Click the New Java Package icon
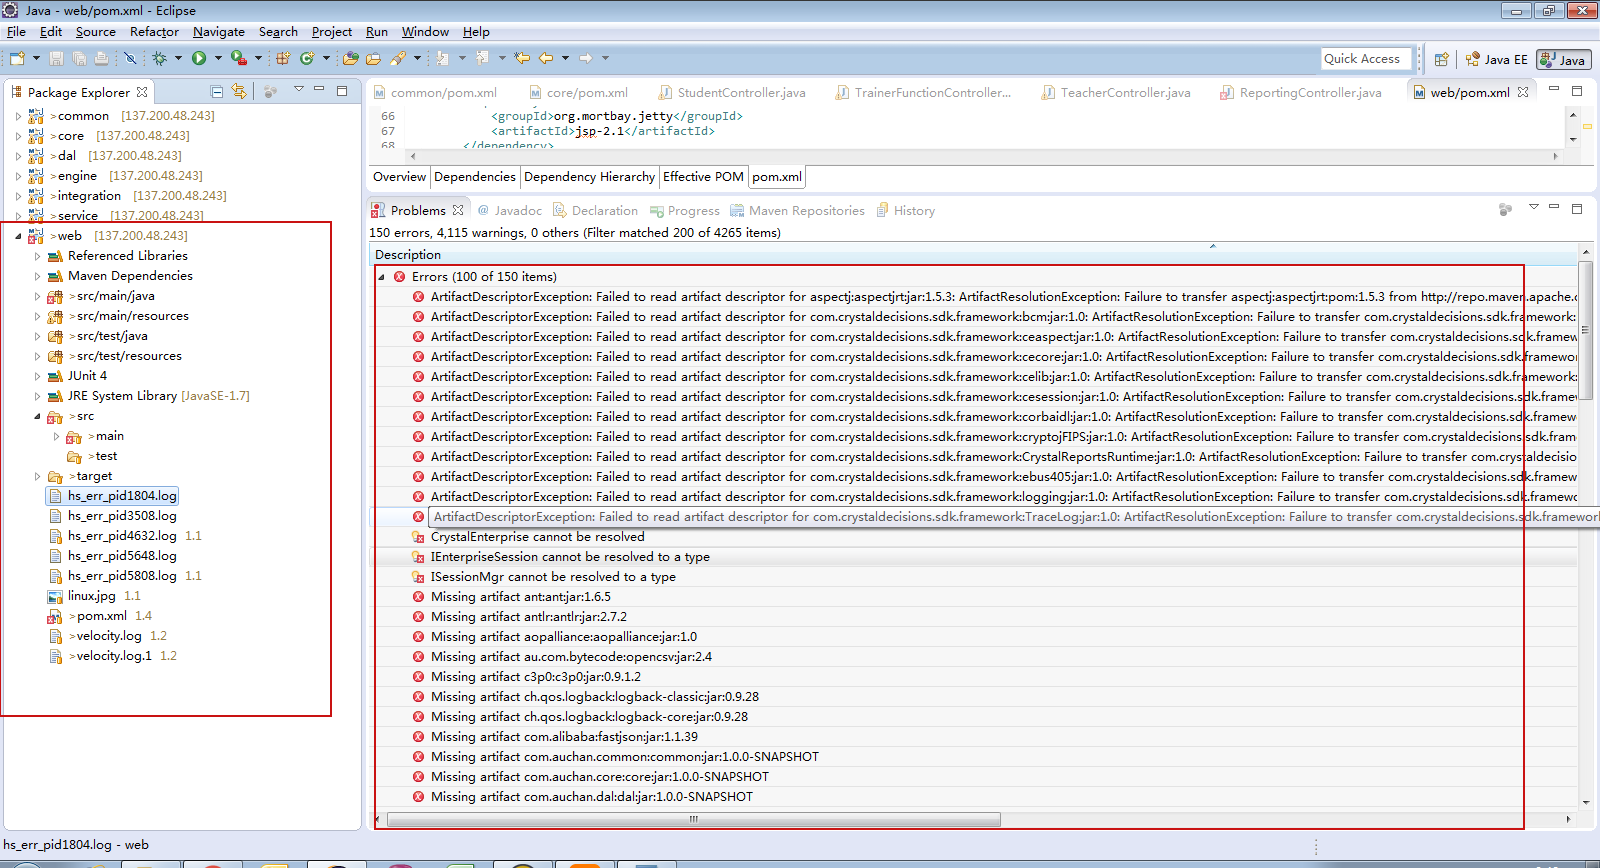The width and height of the screenshot is (1600, 868). [x=284, y=59]
